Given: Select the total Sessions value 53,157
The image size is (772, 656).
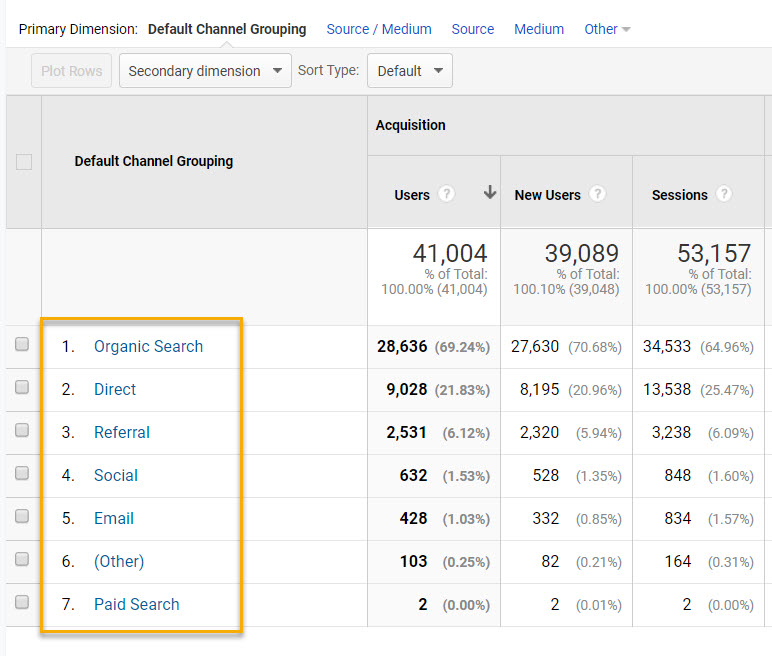Looking at the screenshot, I should pyautogui.click(x=714, y=253).
